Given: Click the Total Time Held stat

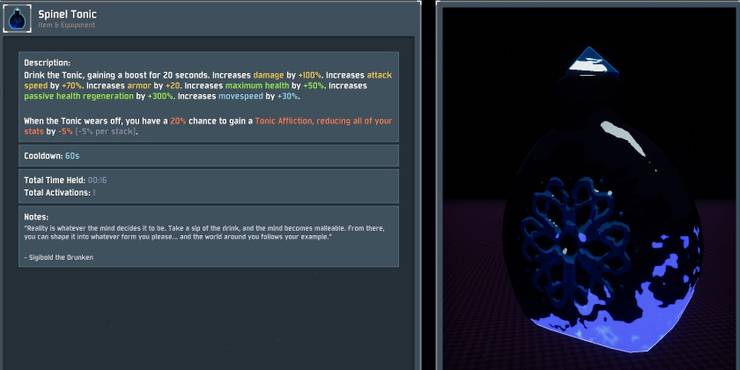Looking at the screenshot, I should click(x=65, y=180).
